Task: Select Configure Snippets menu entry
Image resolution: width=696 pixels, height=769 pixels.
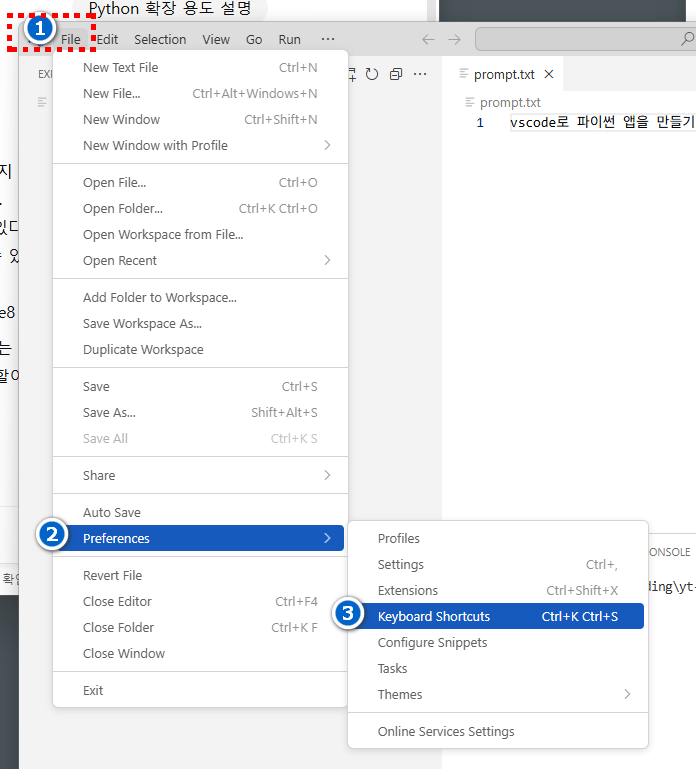Action: pyautogui.click(x=432, y=642)
